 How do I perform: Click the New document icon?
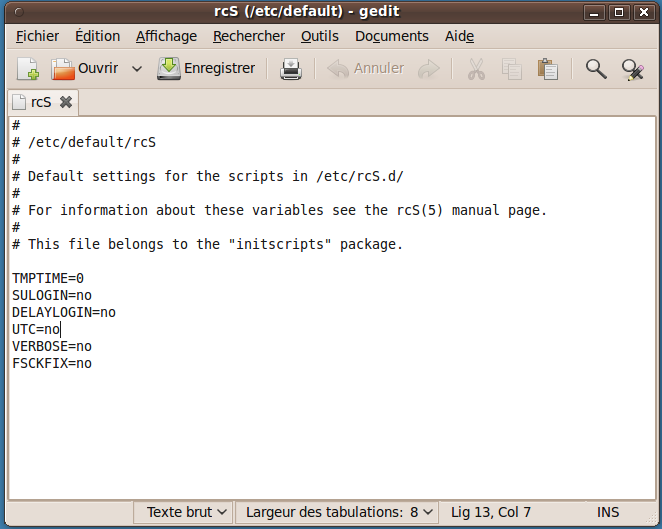(x=27, y=69)
